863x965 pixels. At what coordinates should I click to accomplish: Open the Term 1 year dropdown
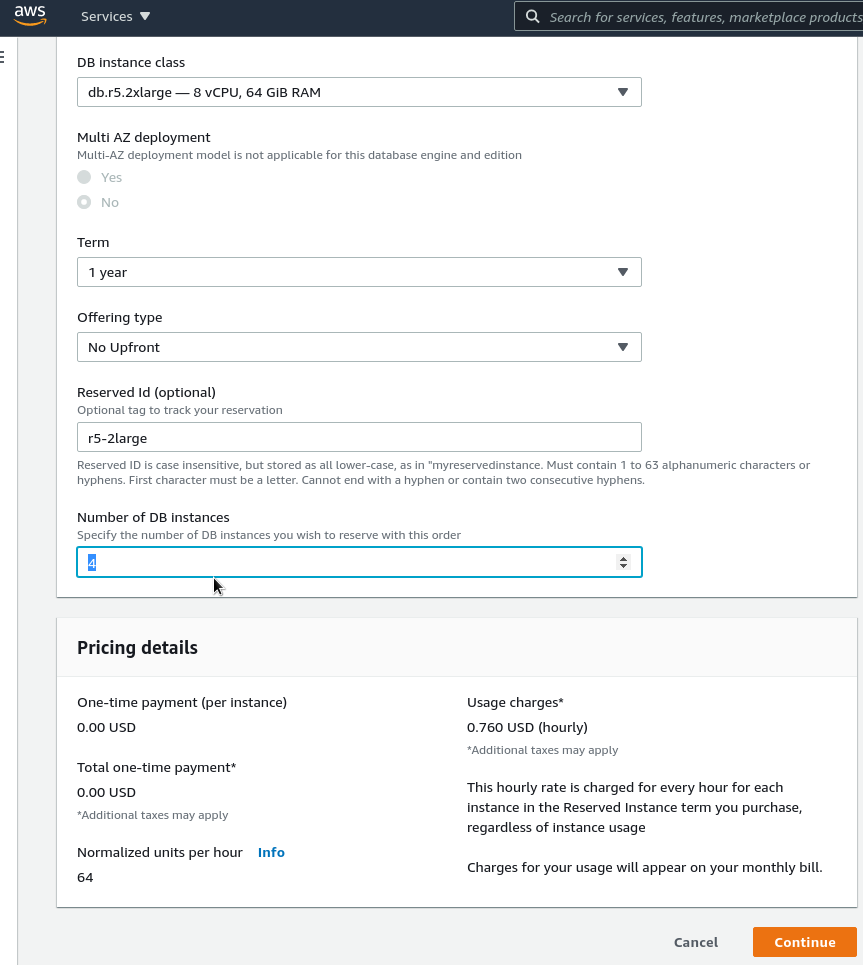[359, 272]
